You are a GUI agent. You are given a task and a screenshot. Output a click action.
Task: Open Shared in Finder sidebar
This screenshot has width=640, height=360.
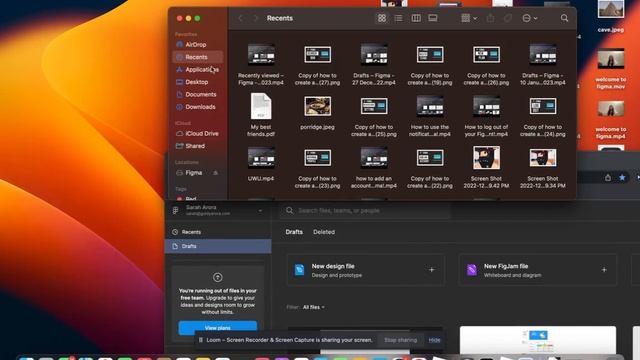tap(198, 146)
